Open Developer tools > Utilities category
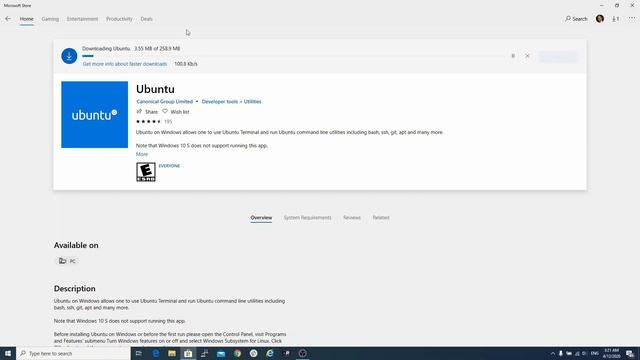The height and width of the screenshot is (360, 640). (x=231, y=102)
